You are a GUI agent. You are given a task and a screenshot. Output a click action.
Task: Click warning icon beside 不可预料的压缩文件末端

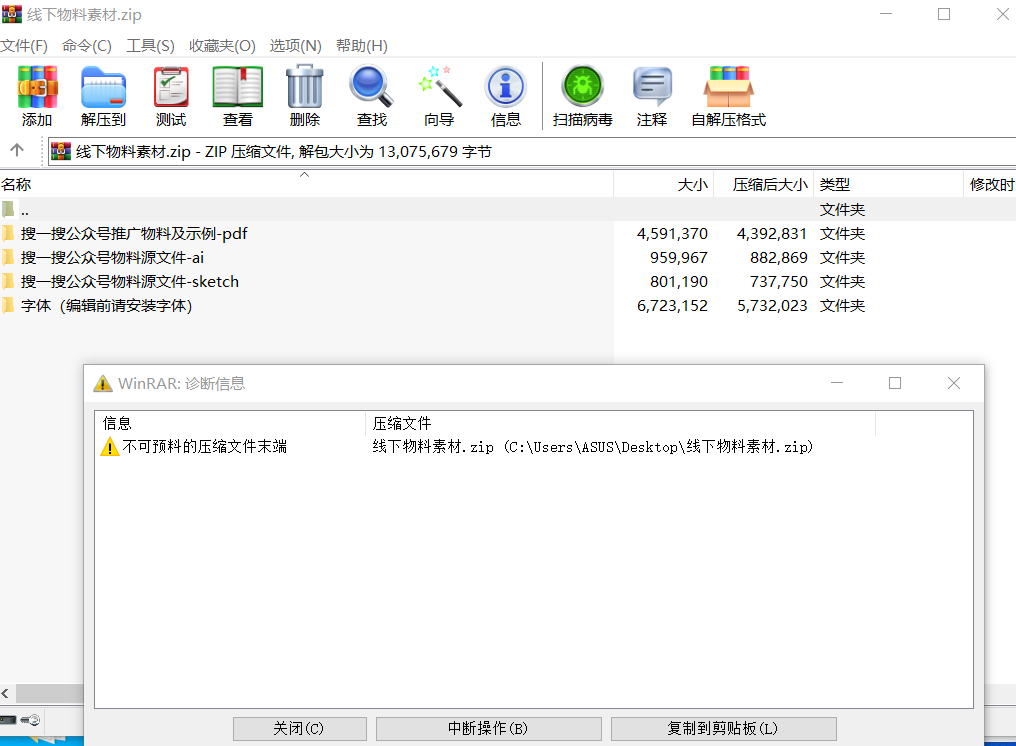pyautogui.click(x=110, y=447)
